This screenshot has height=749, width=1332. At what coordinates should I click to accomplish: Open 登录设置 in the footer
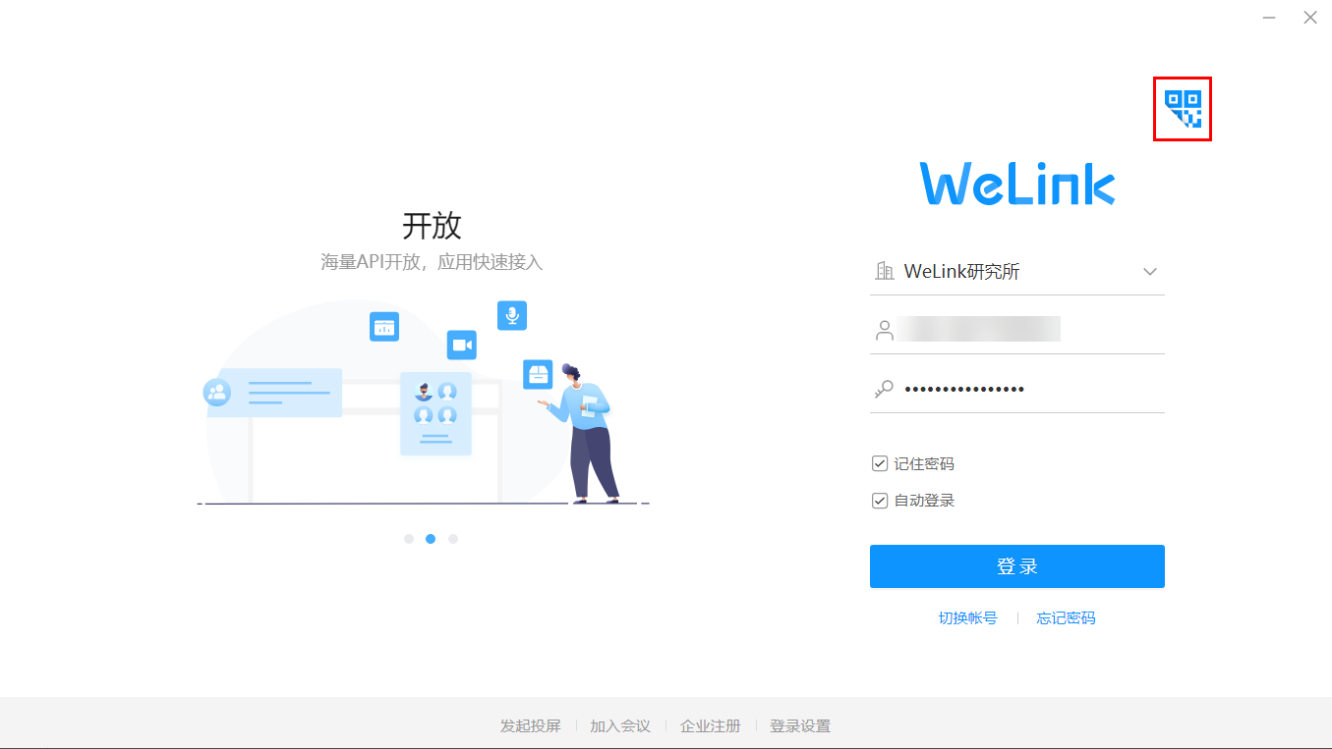click(x=800, y=726)
